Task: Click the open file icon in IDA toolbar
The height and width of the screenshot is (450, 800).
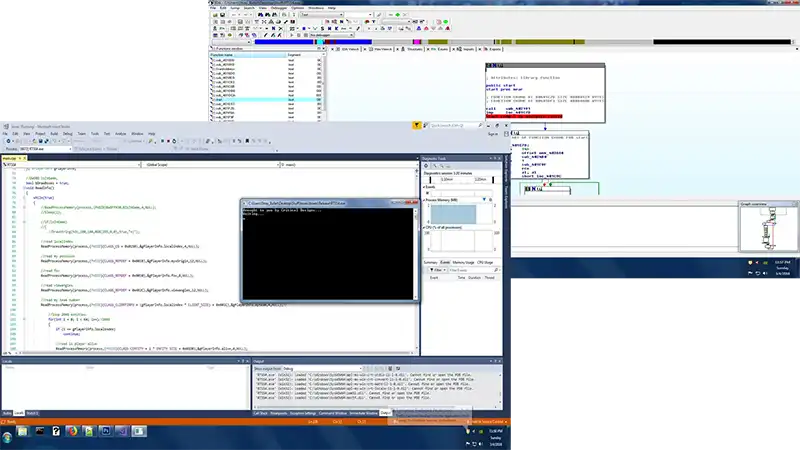Action: click(x=215, y=15)
